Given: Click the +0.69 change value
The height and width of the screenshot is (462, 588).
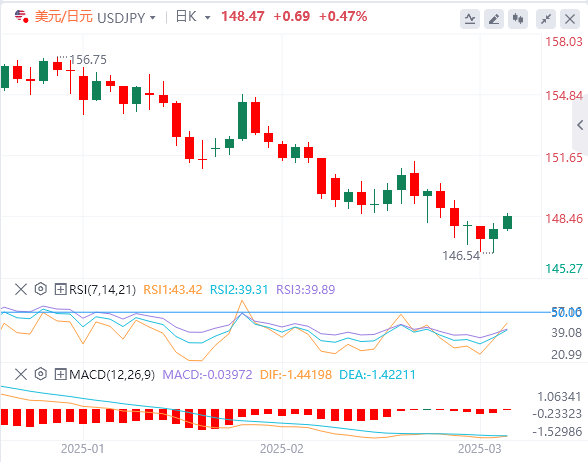Looking at the screenshot, I should (292, 16).
